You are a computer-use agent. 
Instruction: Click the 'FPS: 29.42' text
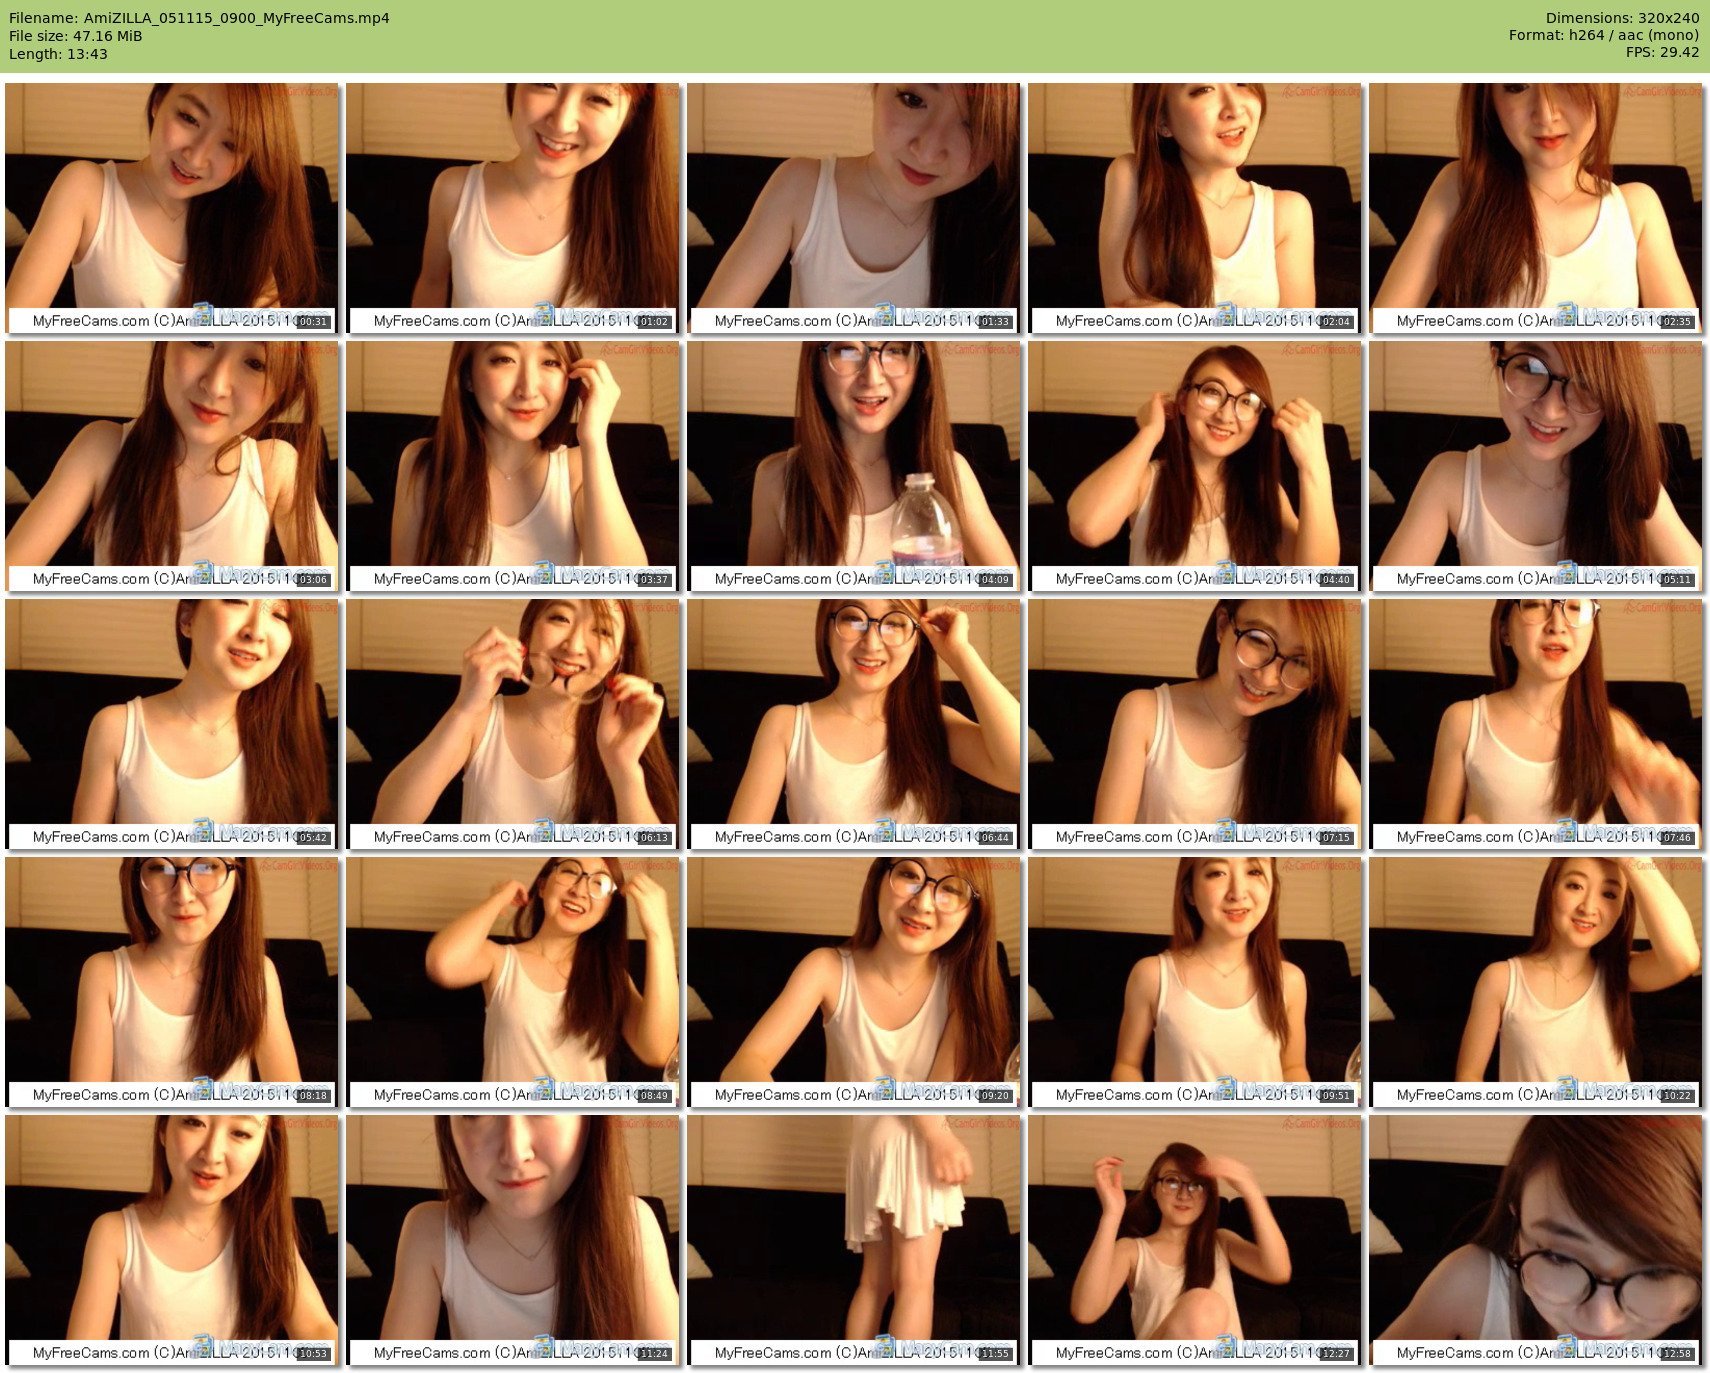tap(1662, 52)
